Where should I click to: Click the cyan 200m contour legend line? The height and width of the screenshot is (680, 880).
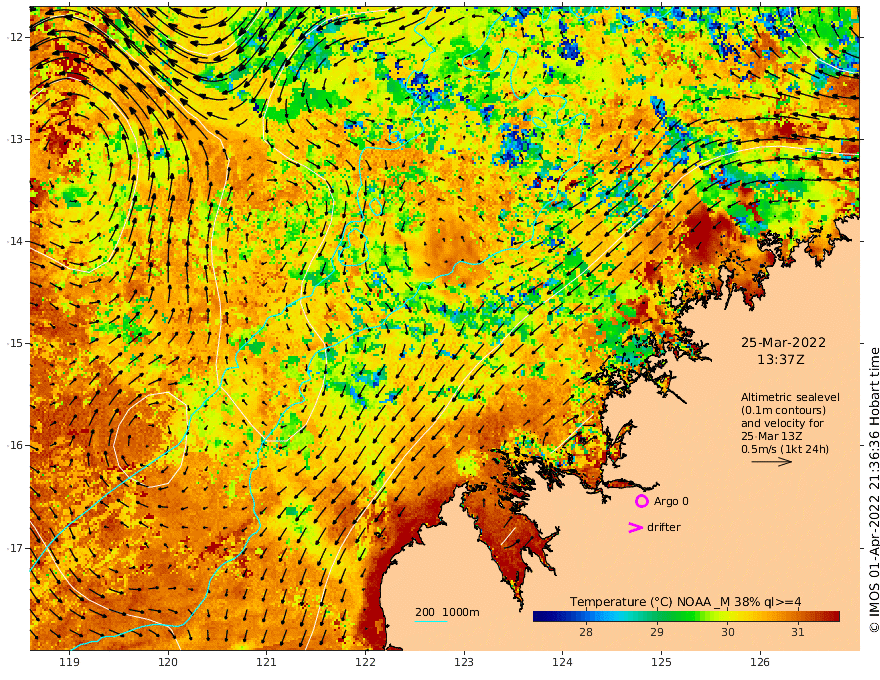pos(430,621)
